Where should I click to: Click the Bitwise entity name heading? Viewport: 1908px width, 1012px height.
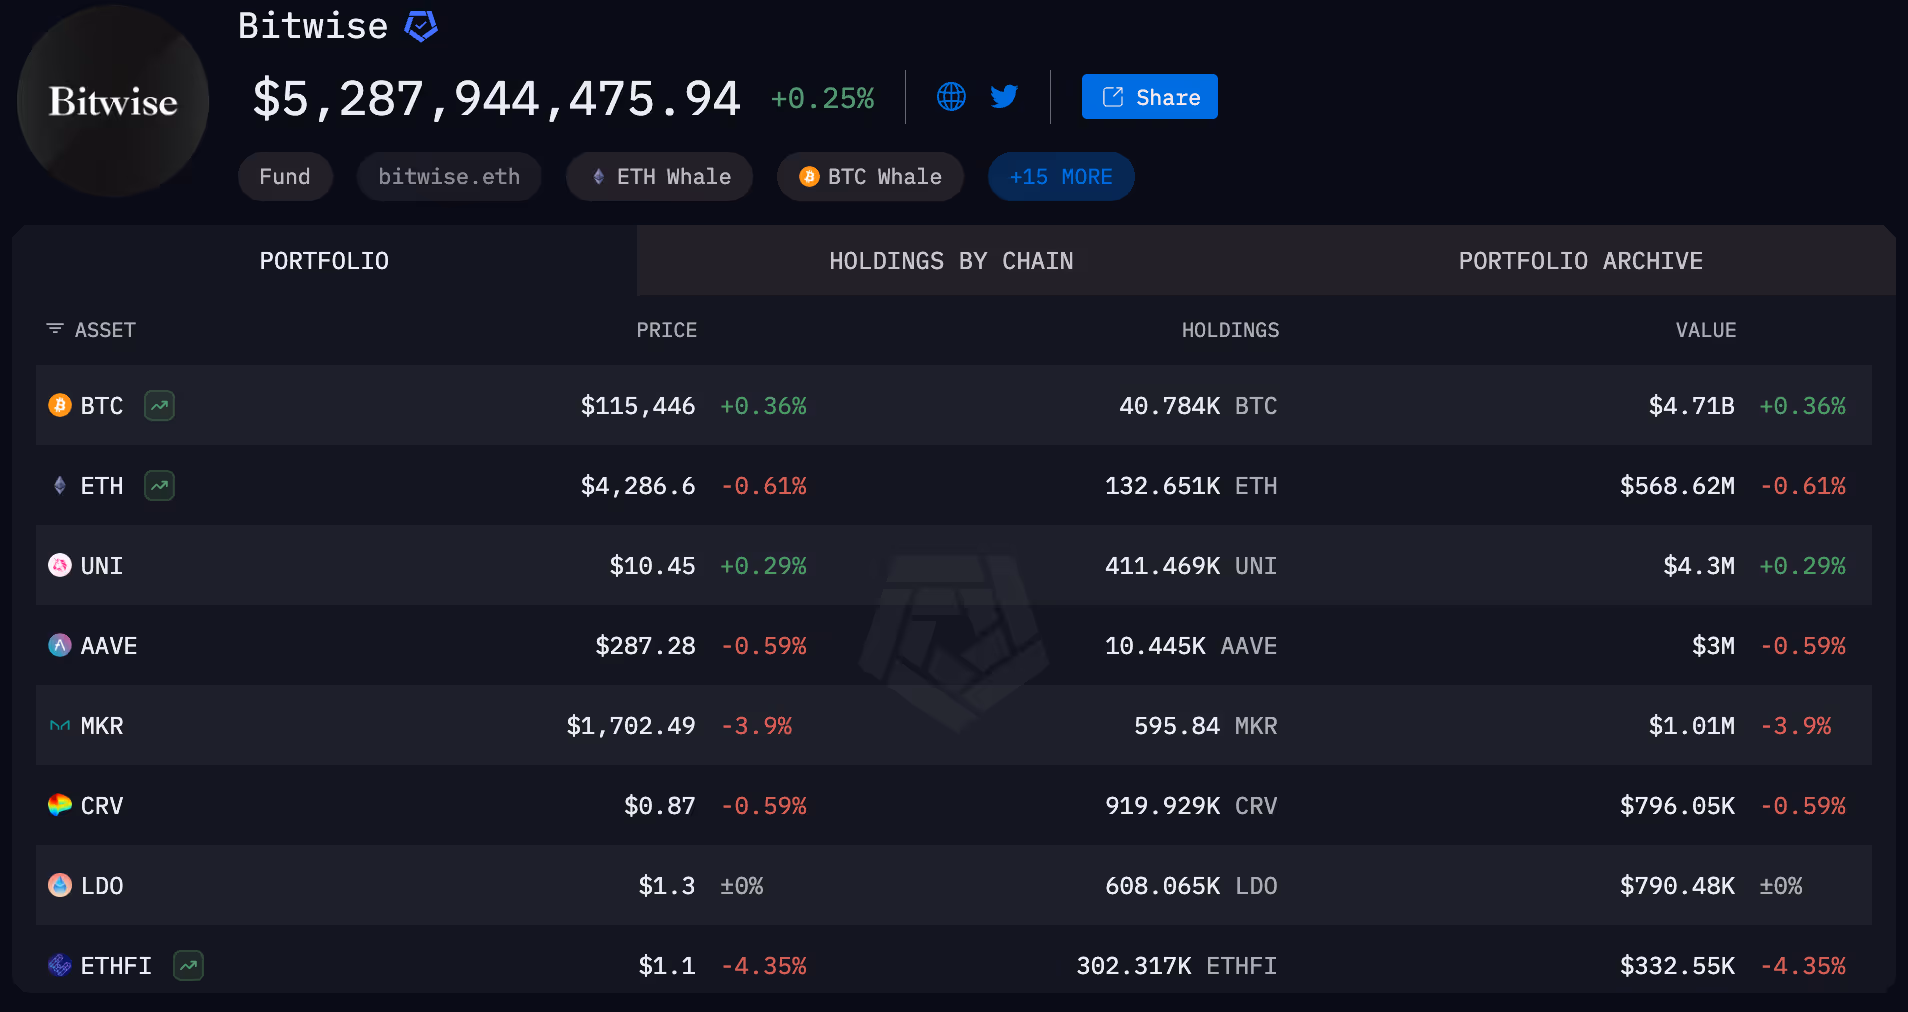pos(313,26)
